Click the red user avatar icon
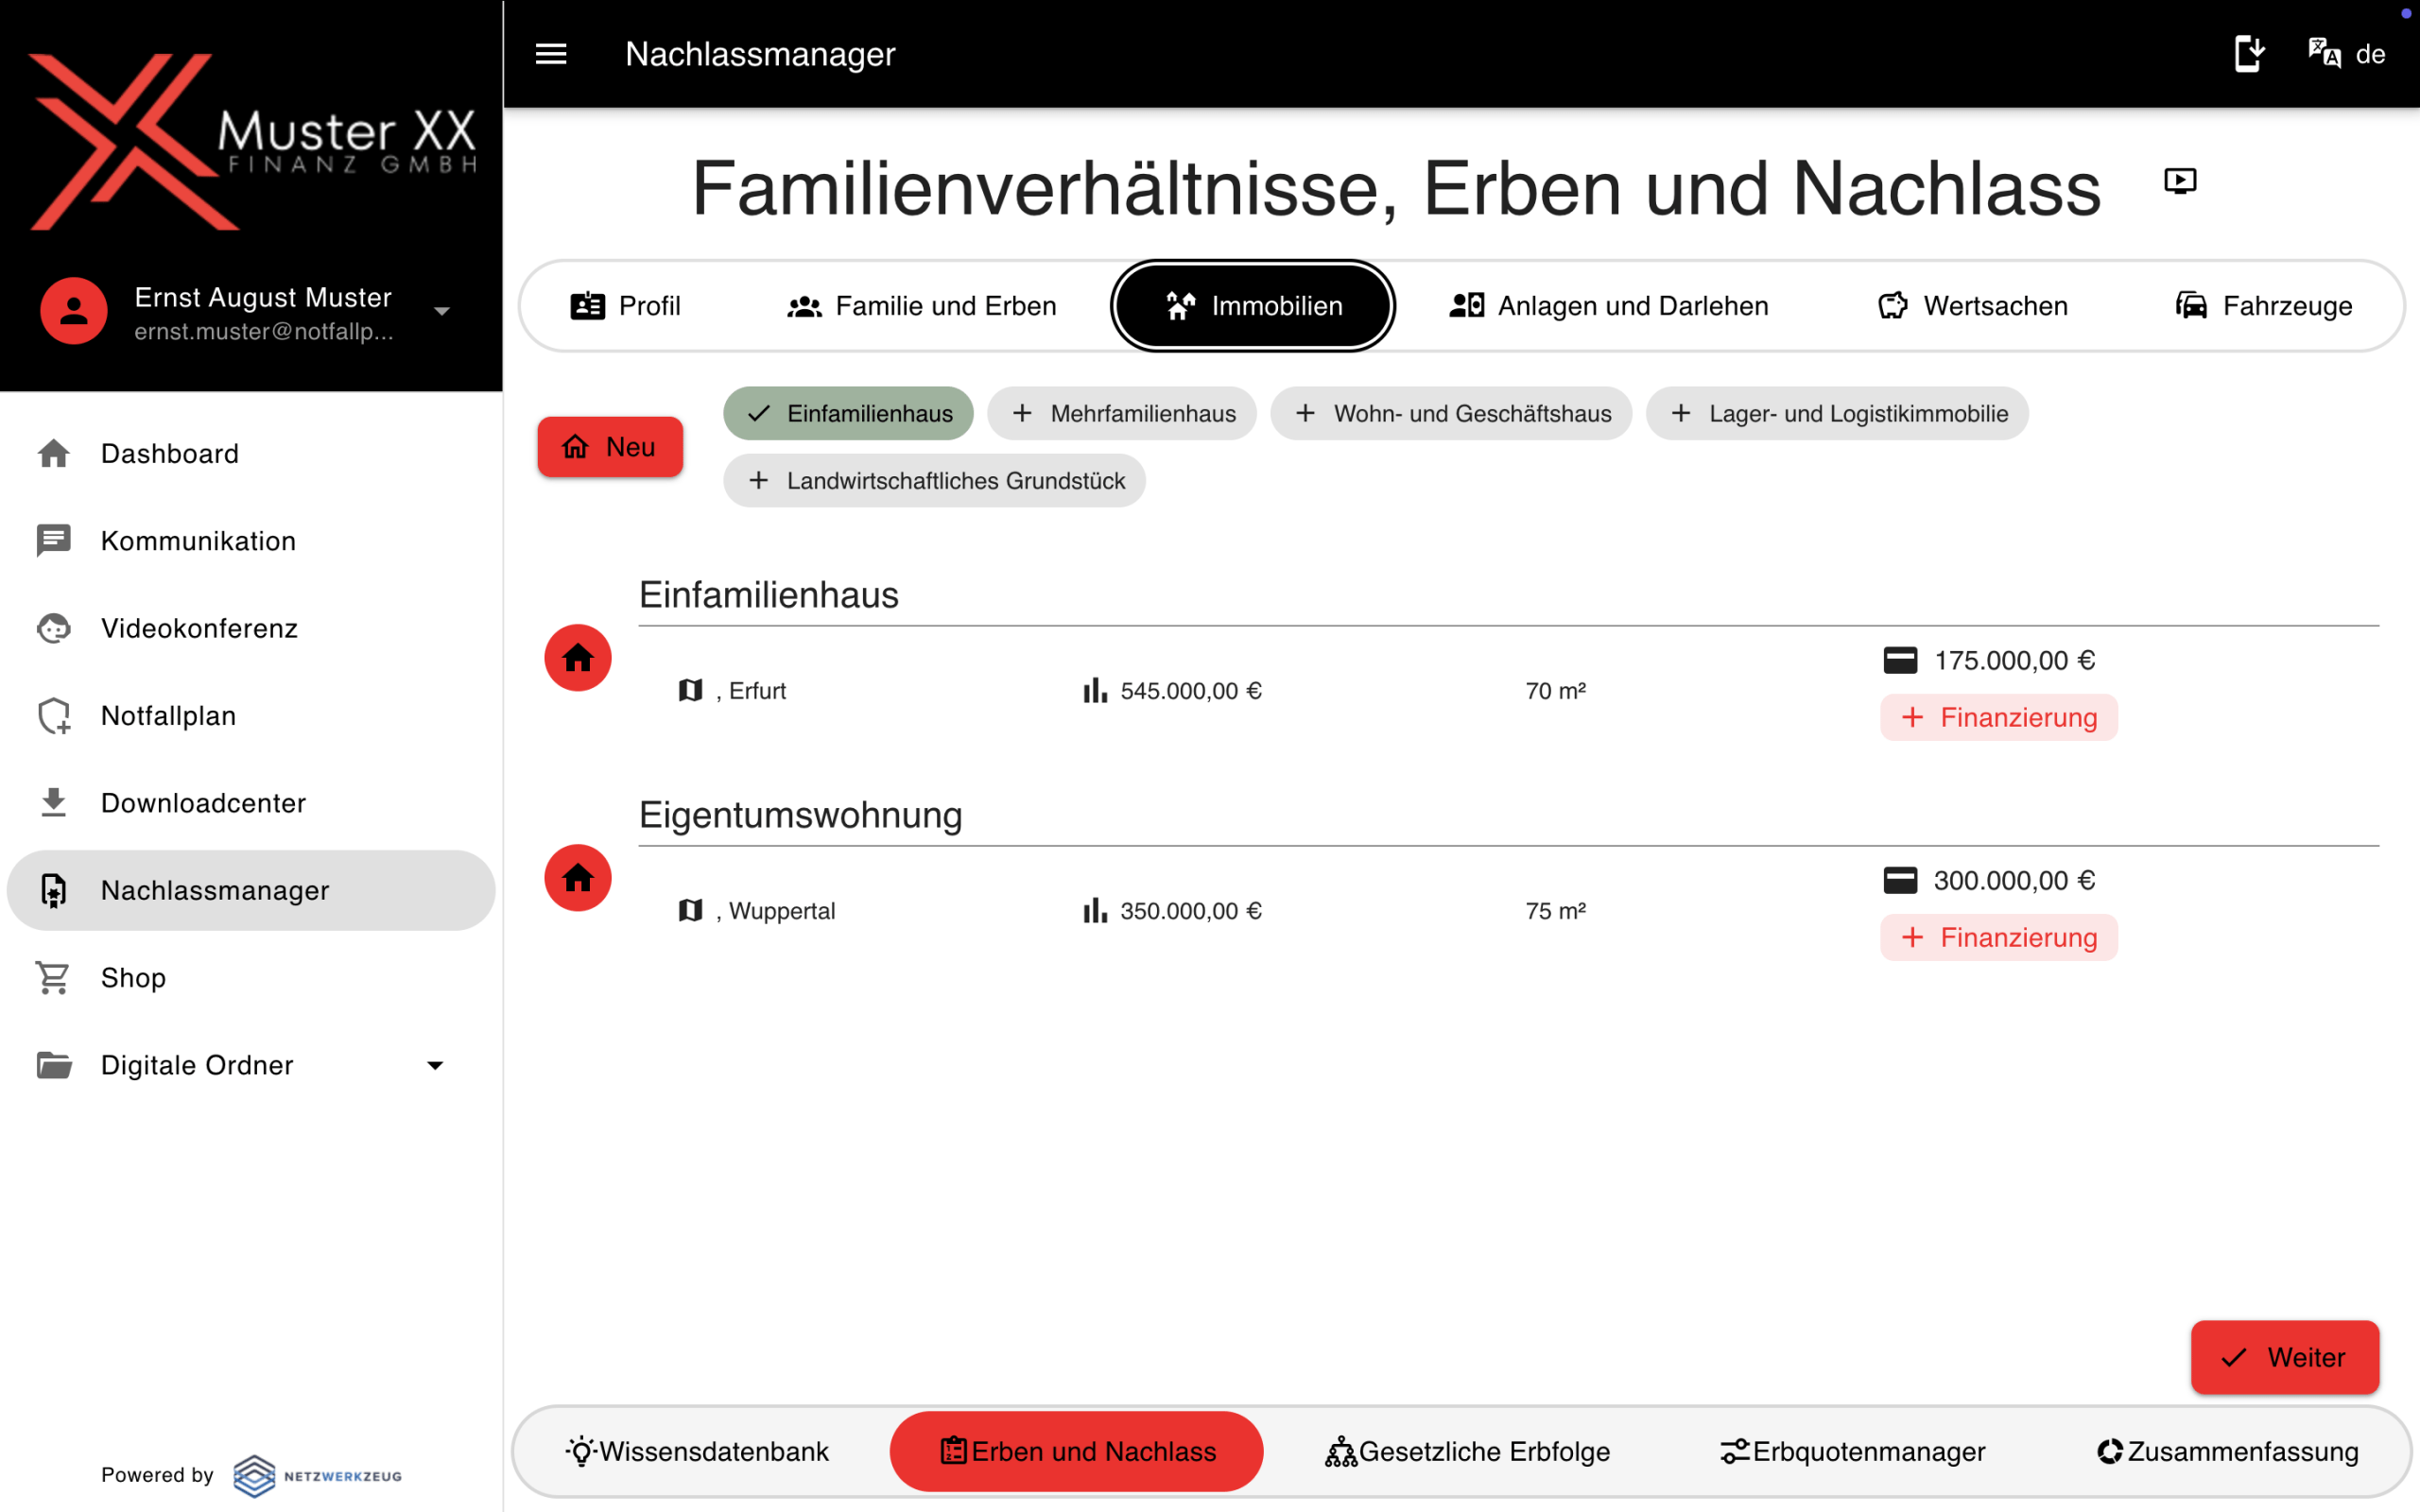 click(73, 311)
